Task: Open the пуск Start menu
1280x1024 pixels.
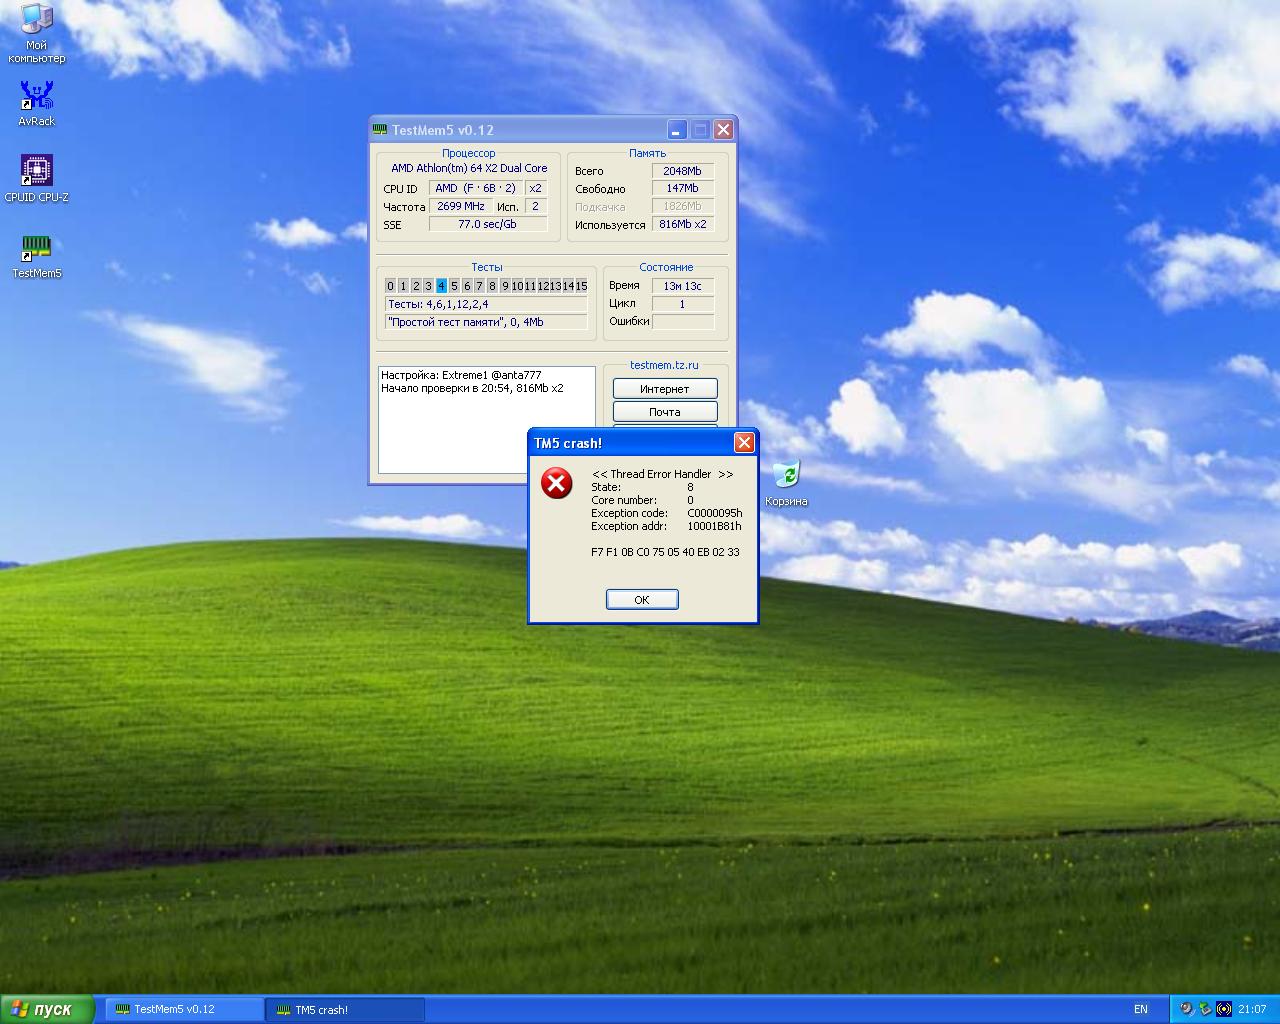Action: point(47,1009)
